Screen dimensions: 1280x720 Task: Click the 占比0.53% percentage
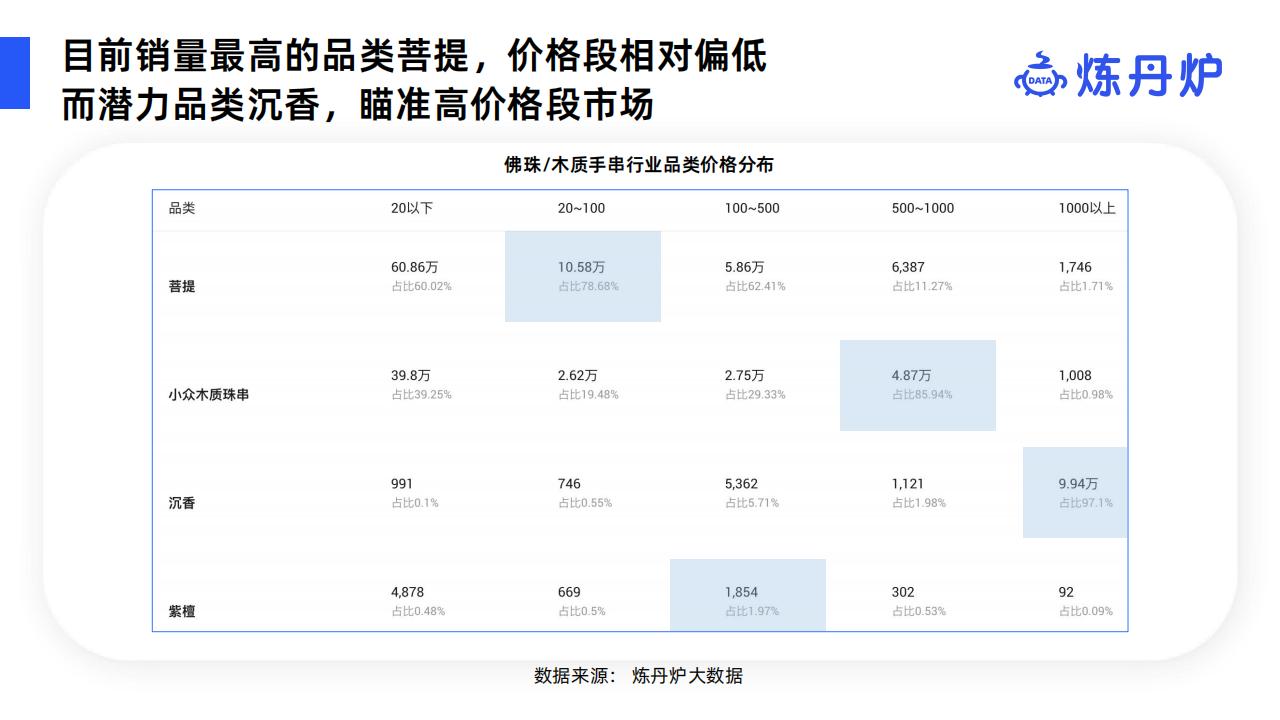(919, 611)
